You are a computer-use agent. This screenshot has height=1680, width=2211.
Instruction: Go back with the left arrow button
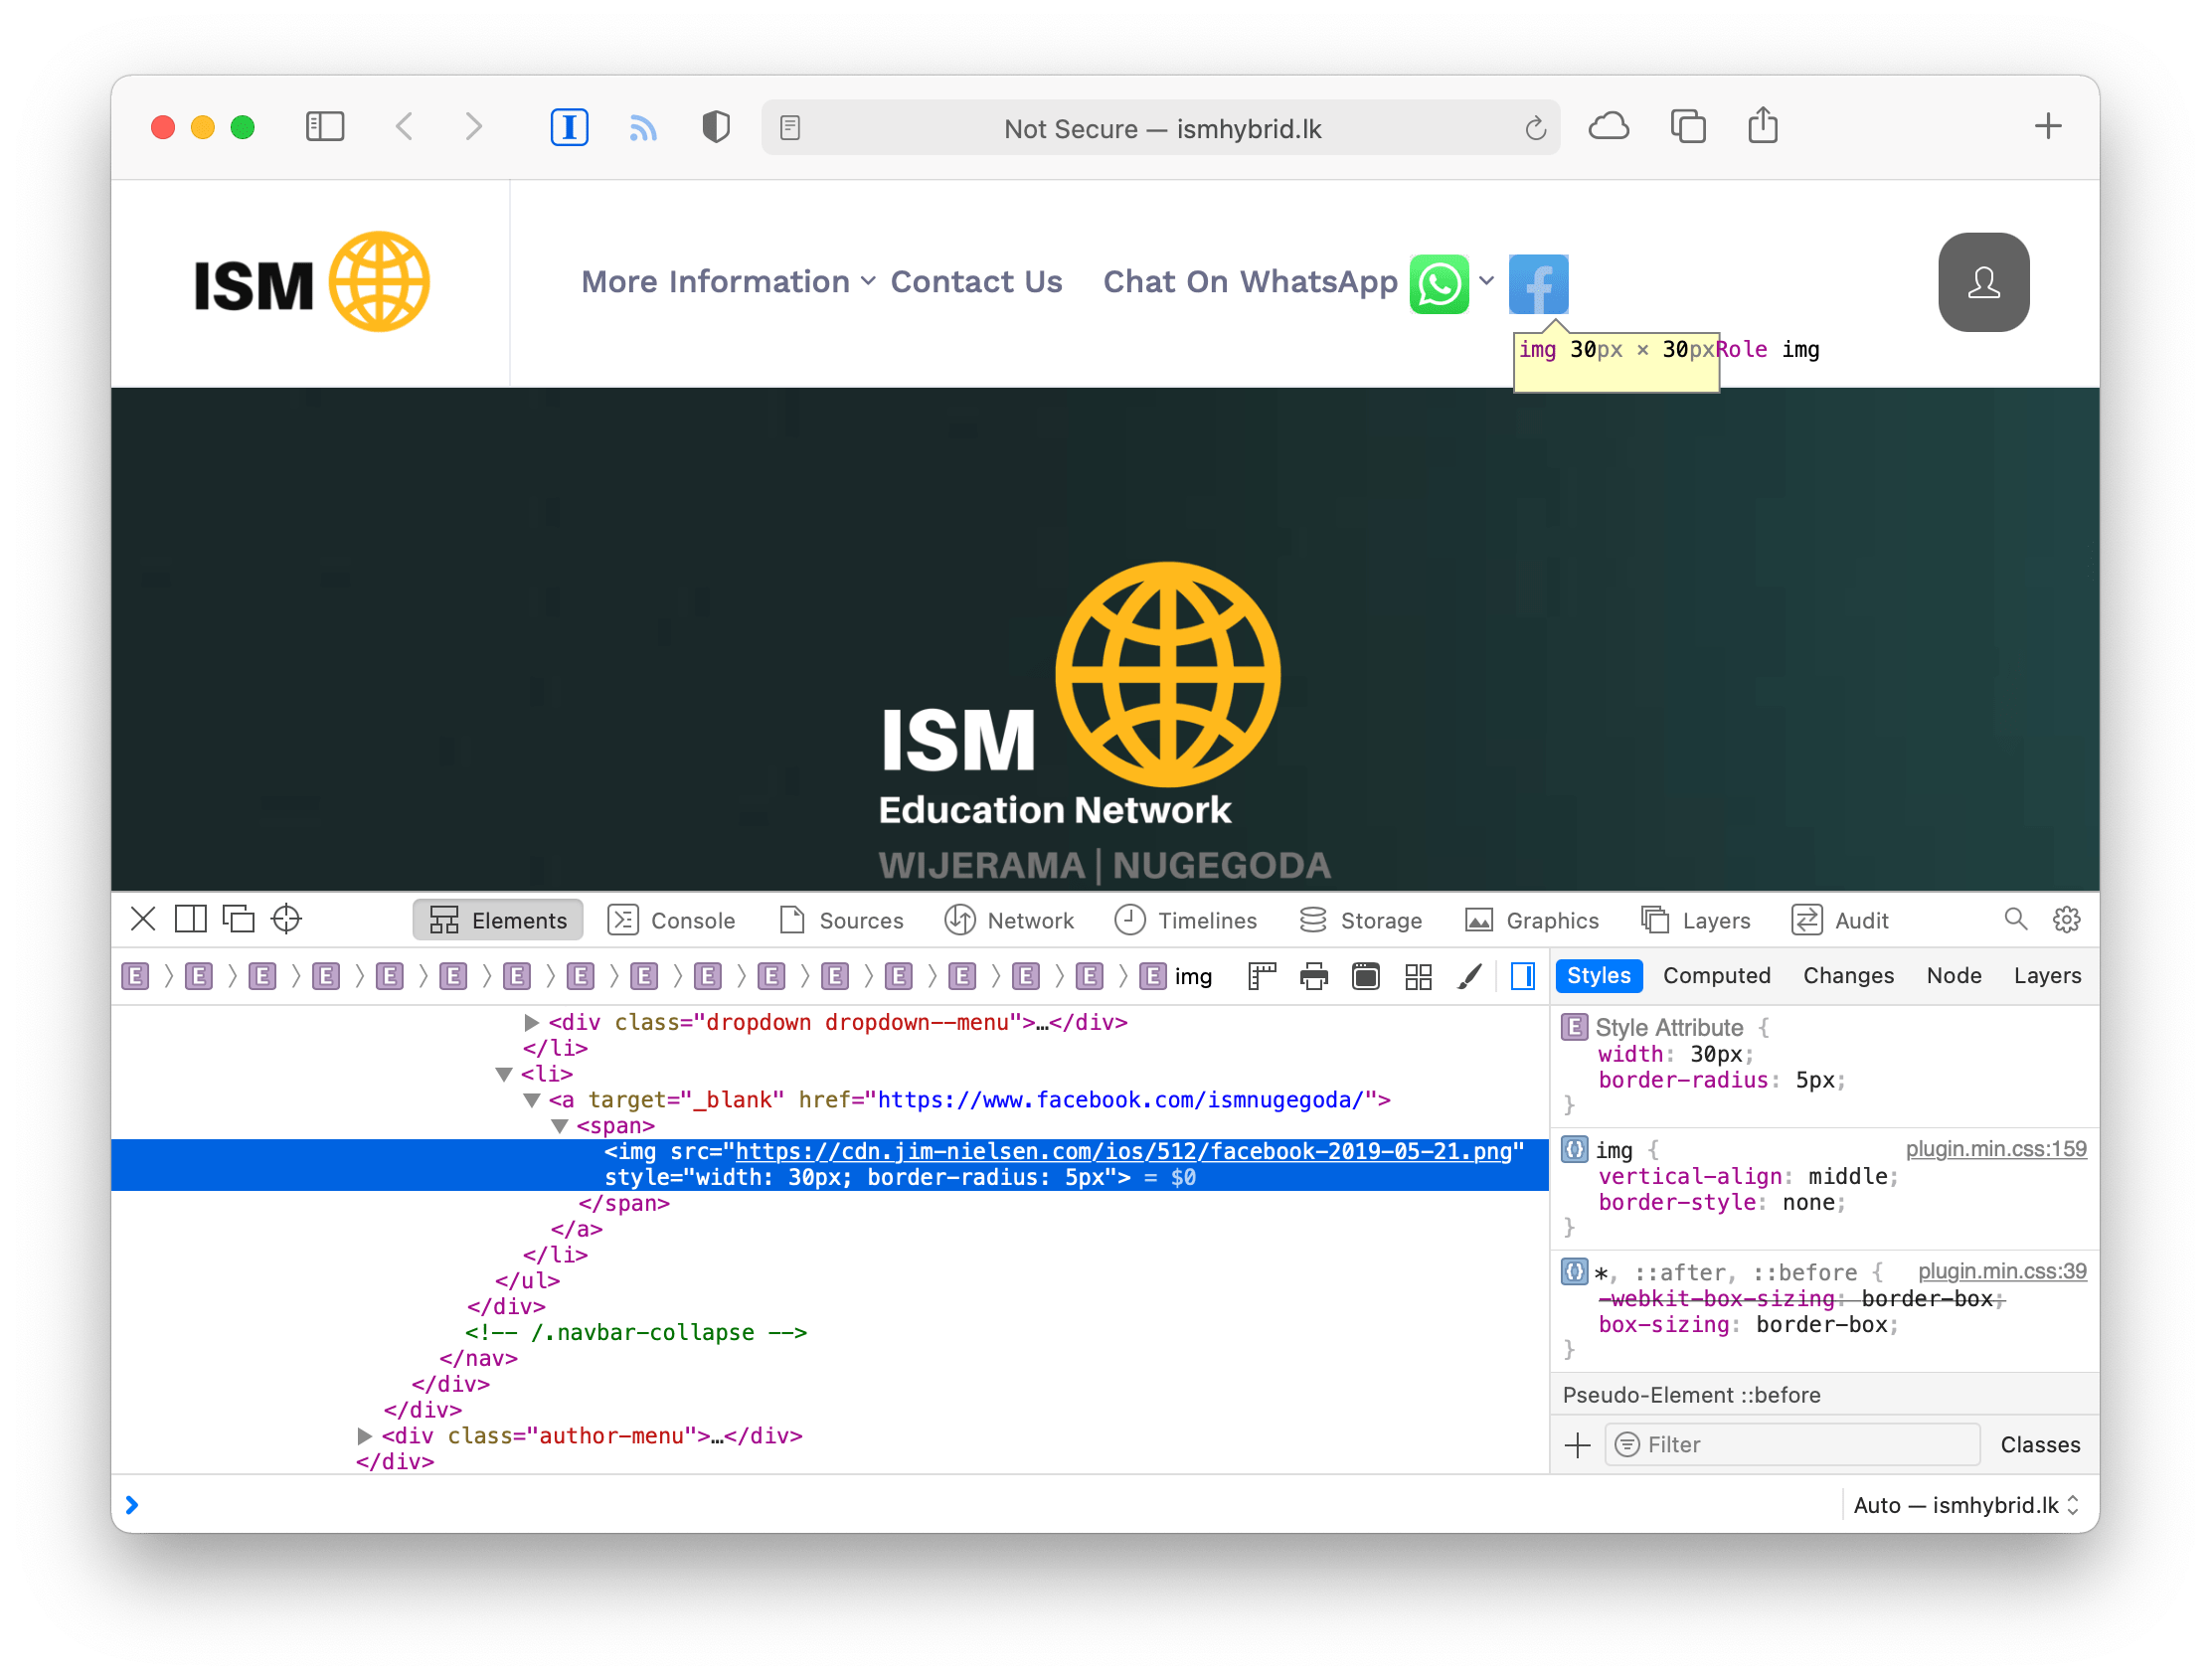[404, 127]
